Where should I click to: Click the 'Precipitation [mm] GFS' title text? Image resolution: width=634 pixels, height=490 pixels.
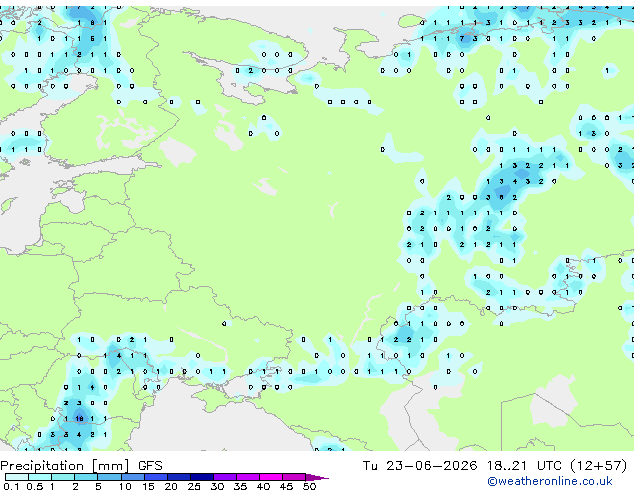(82, 466)
